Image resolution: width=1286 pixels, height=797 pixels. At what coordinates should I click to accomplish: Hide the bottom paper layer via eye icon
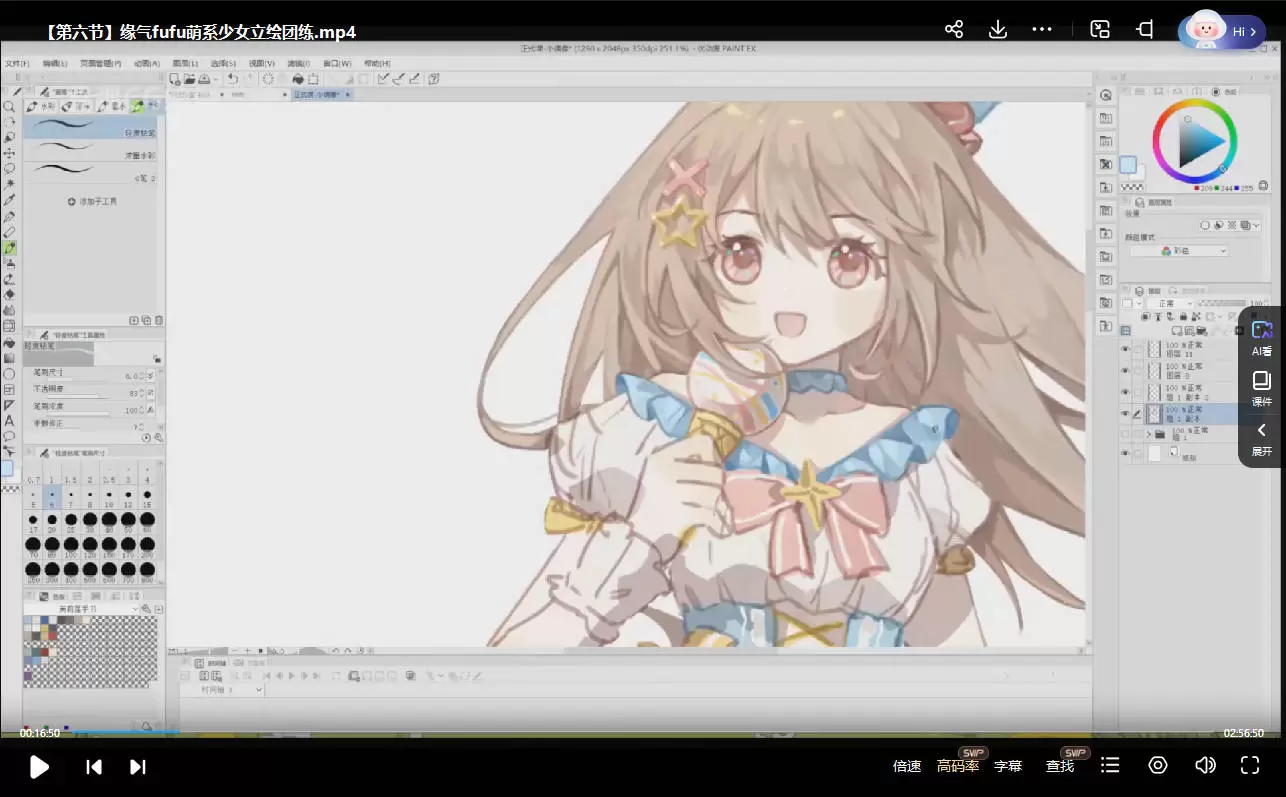[x=1125, y=454]
